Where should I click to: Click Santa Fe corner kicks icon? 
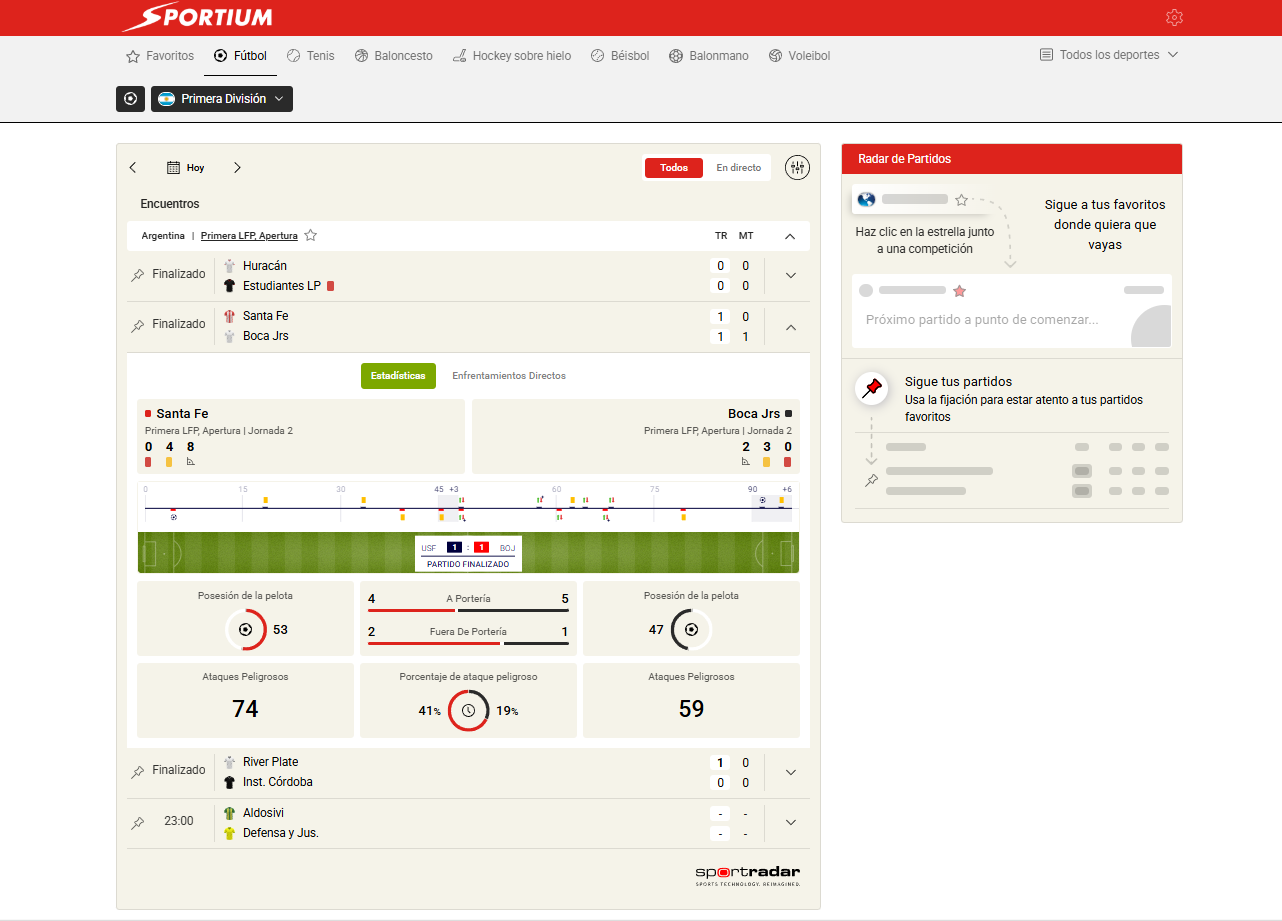pos(190,462)
